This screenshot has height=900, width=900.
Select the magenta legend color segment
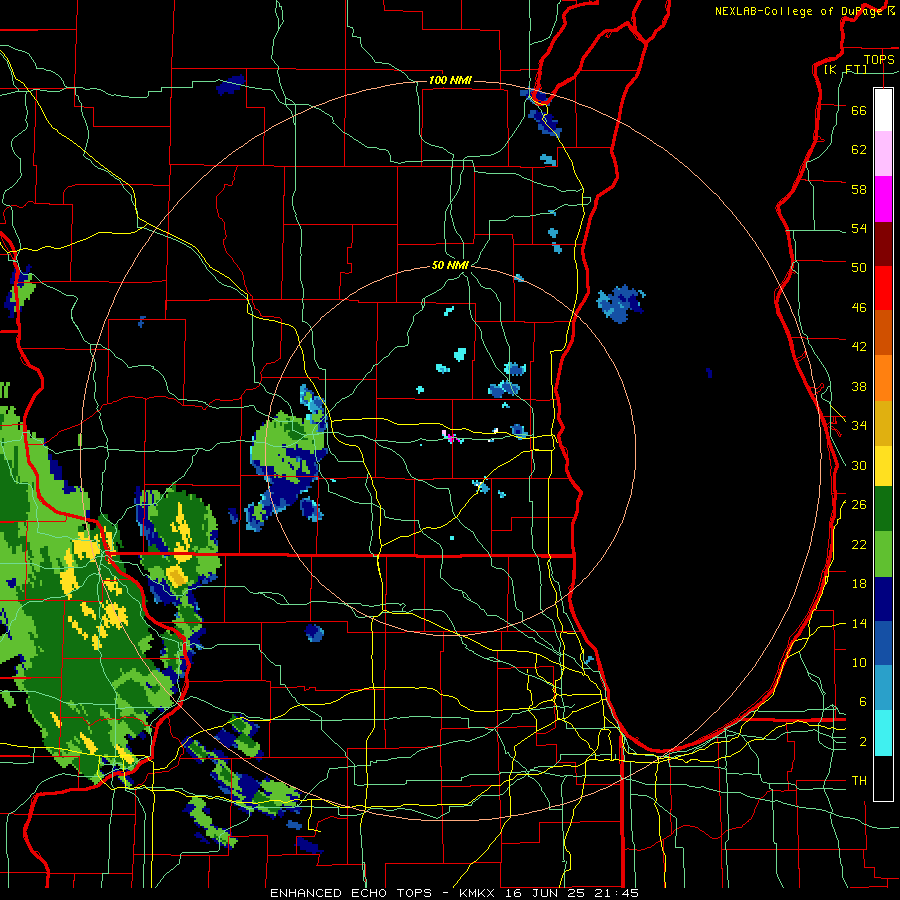pyautogui.click(x=883, y=199)
